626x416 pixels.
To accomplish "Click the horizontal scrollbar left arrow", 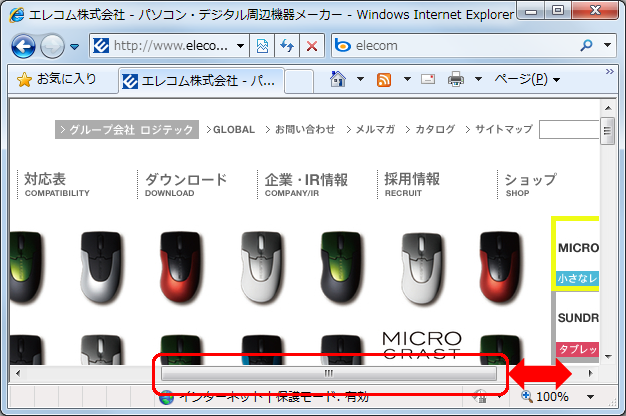I will 18,374.
